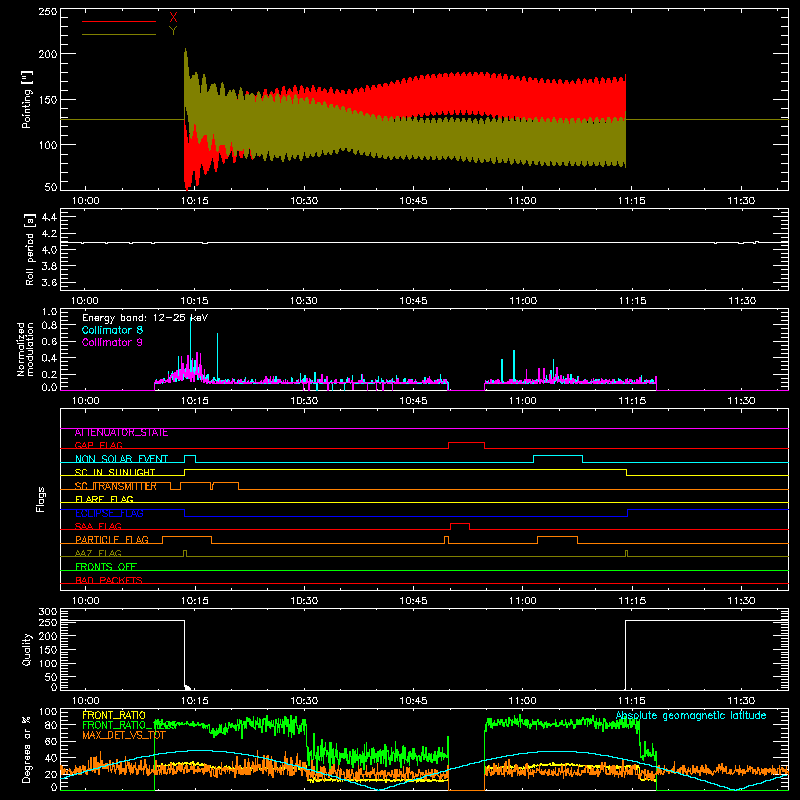Click the GAP_FLAG label
Image resolution: width=800 pixels, height=800 pixels.
tap(98, 445)
